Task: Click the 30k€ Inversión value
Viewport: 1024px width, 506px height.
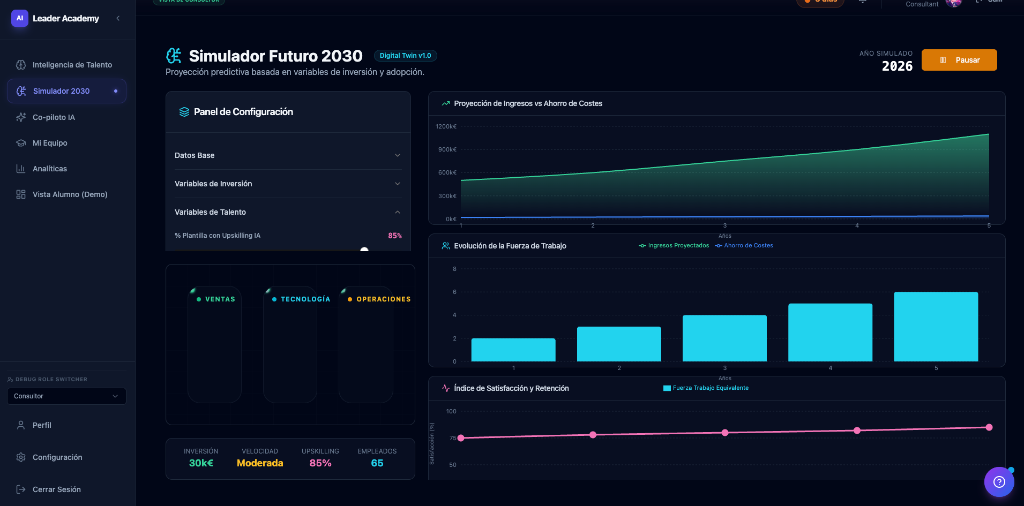Action: 201,463
